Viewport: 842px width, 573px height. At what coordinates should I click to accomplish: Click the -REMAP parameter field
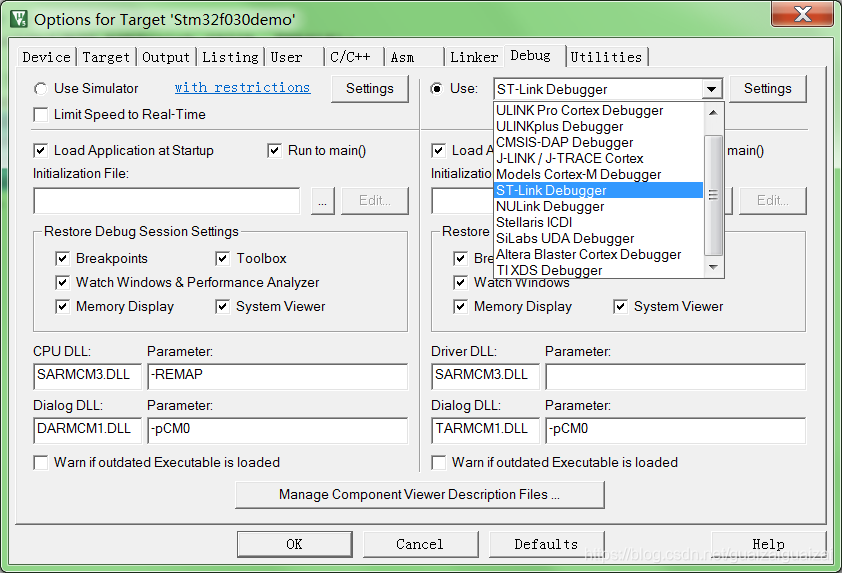tap(278, 376)
